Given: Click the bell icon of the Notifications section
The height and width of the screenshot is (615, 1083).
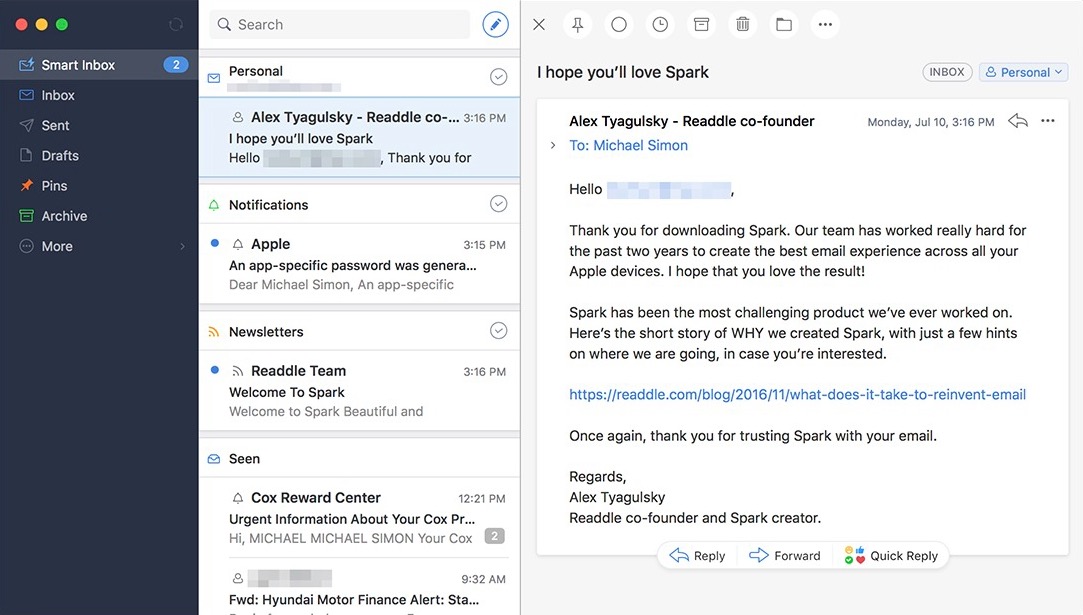Looking at the screenshot, I should coord(214,205).
